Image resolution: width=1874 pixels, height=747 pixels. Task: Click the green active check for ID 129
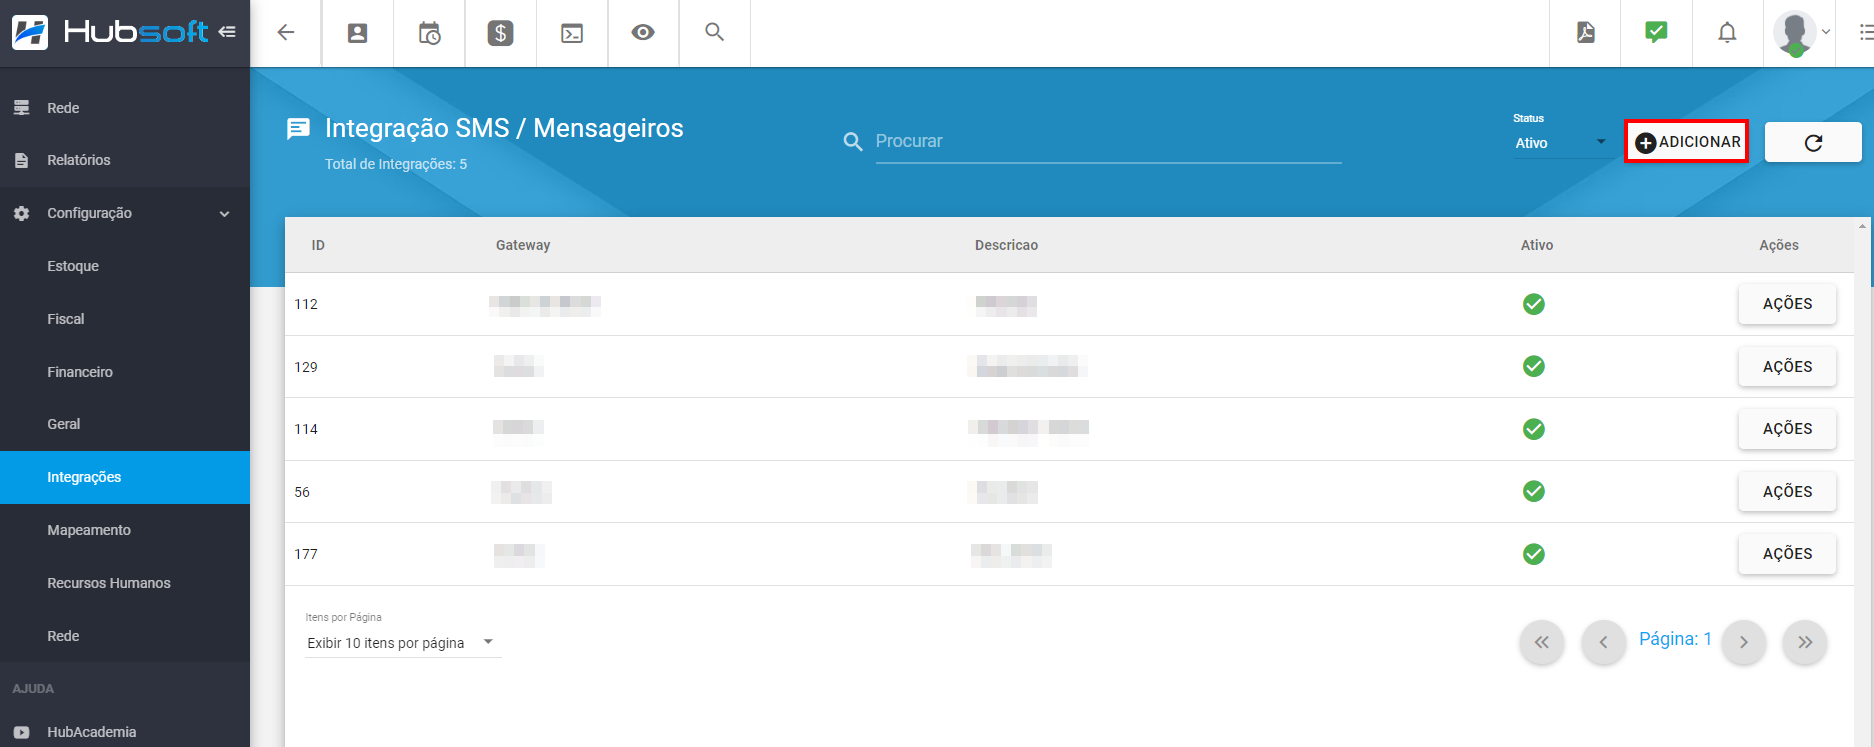tap(1534, 366)
